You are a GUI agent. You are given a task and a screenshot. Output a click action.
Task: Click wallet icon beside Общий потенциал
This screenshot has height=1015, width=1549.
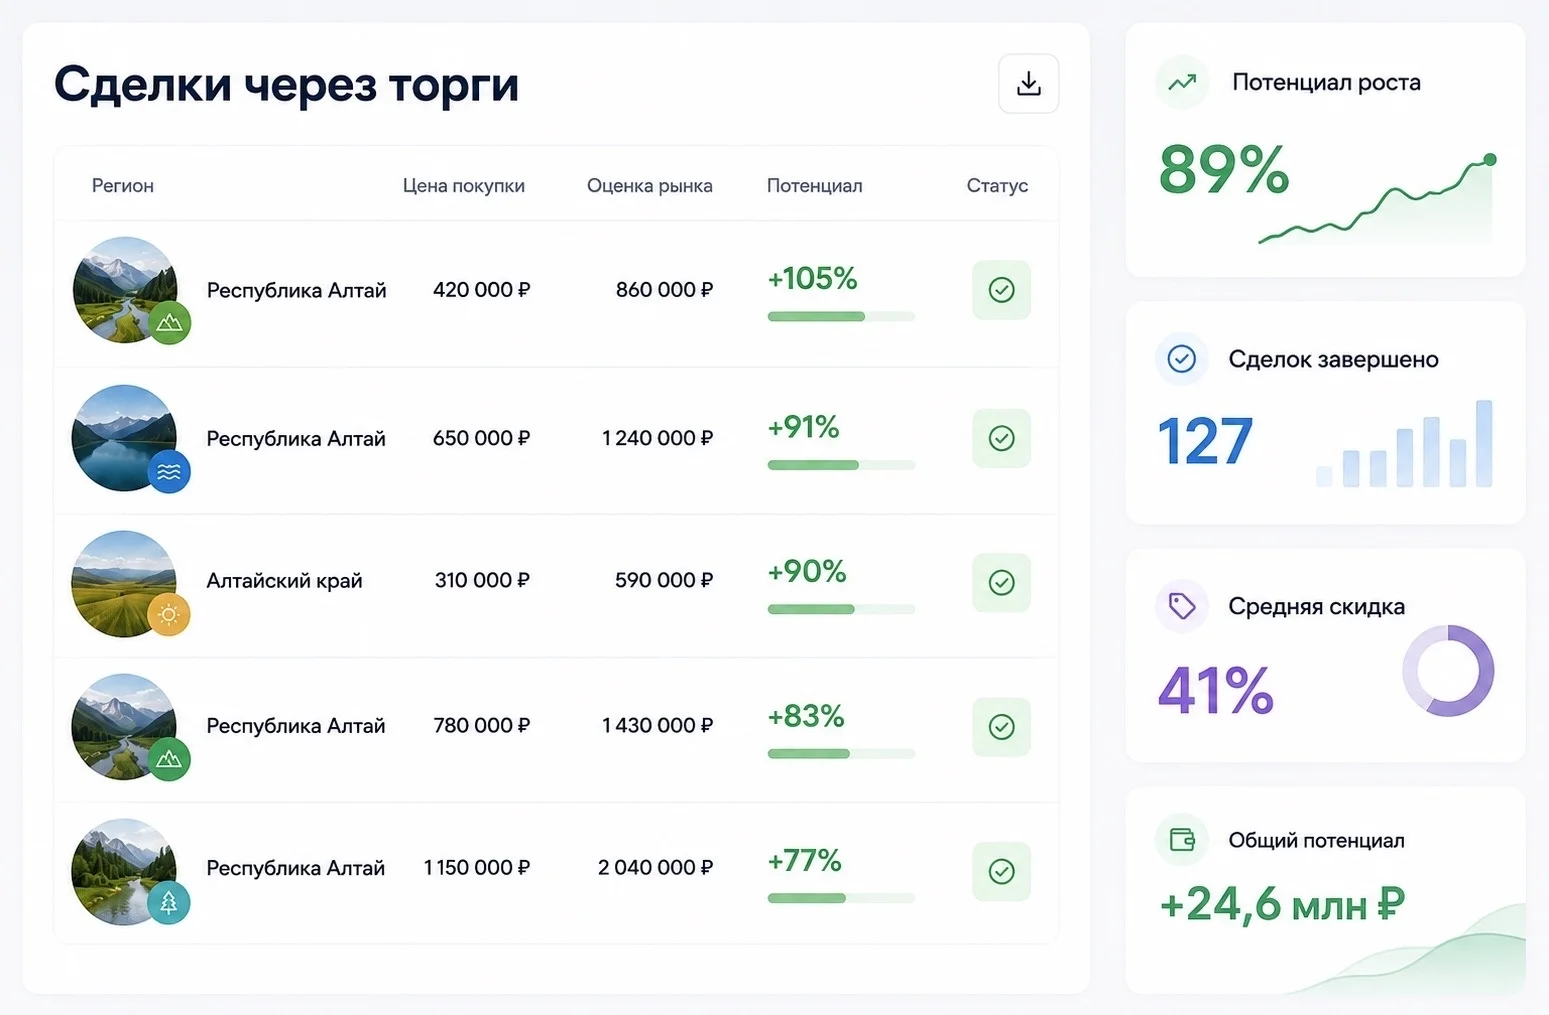(1182, 840)
